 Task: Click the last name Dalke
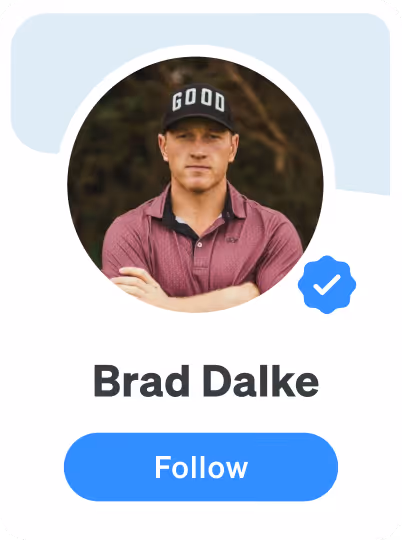point(261,381)
